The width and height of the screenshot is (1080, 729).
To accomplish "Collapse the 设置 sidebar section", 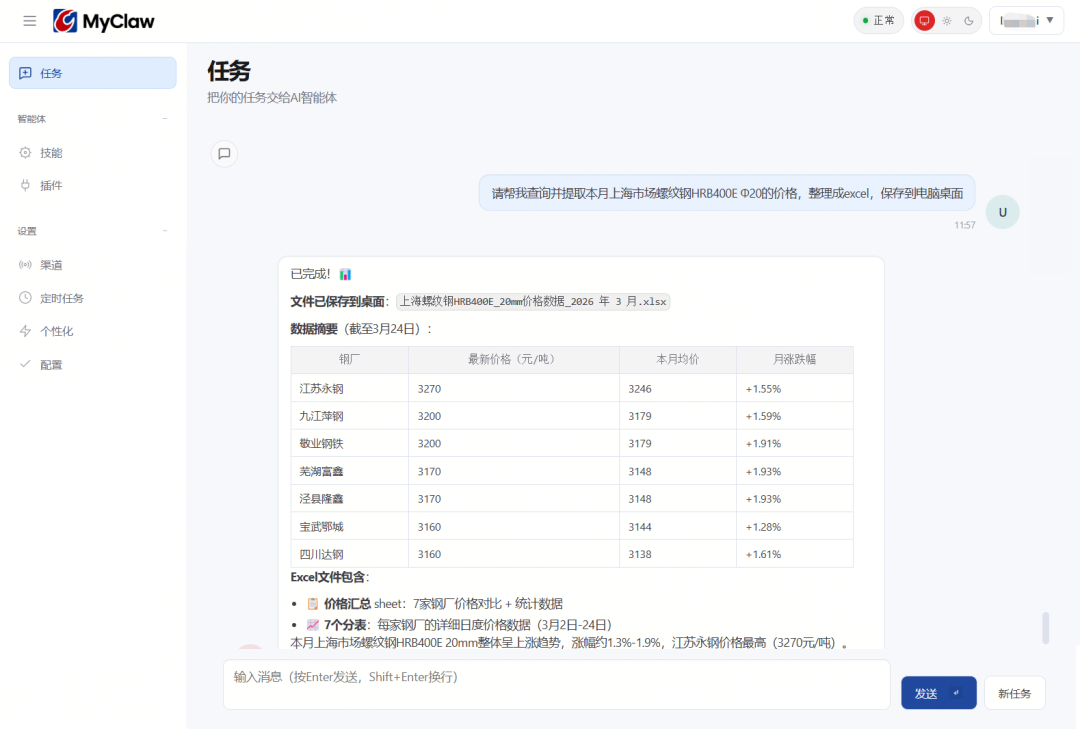I will 165,231.
